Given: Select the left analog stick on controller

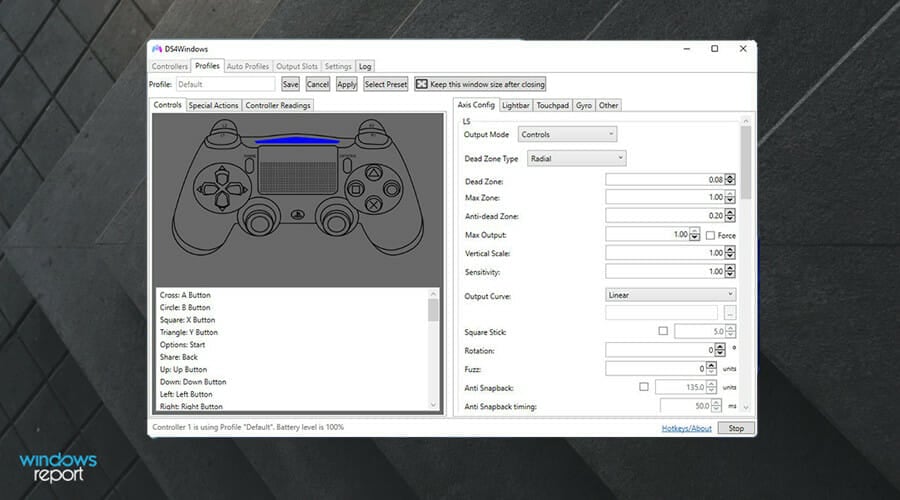Looking at the screenshot, I should [258, 219].
